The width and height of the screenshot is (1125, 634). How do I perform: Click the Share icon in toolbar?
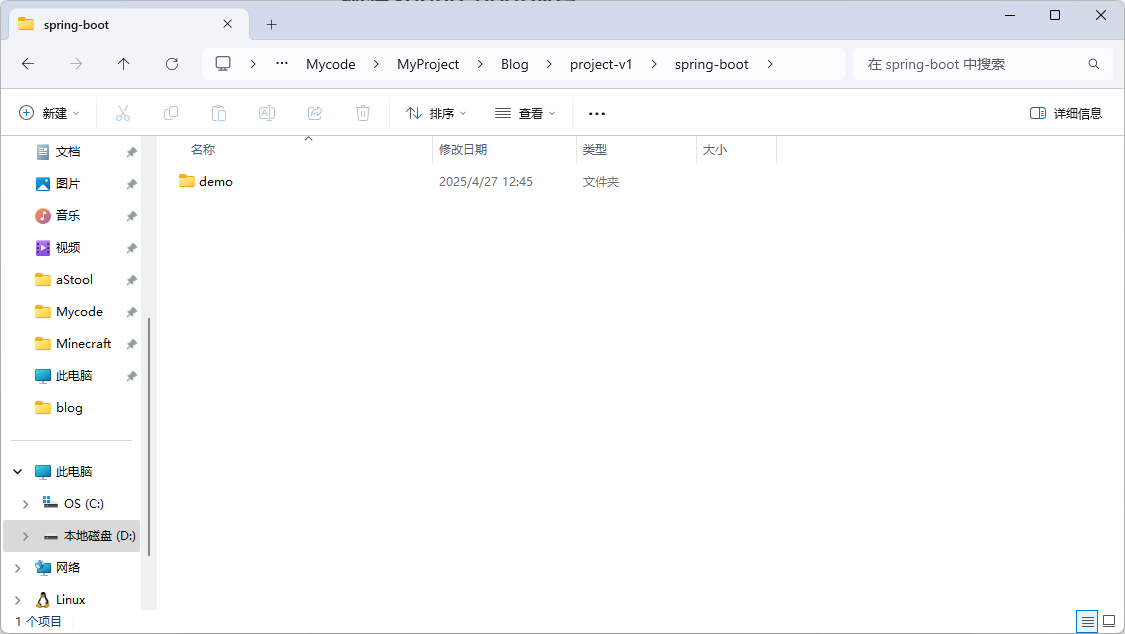click(315, 113)
